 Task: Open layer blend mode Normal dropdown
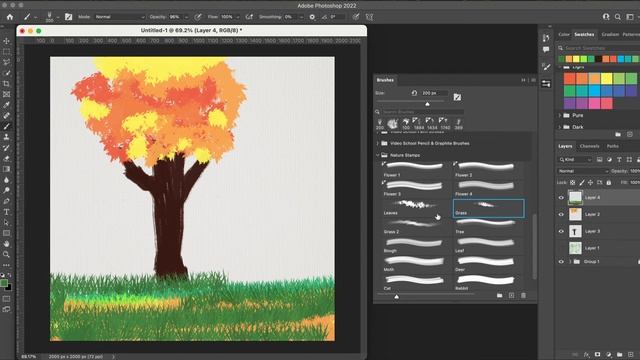pos(583,171)
